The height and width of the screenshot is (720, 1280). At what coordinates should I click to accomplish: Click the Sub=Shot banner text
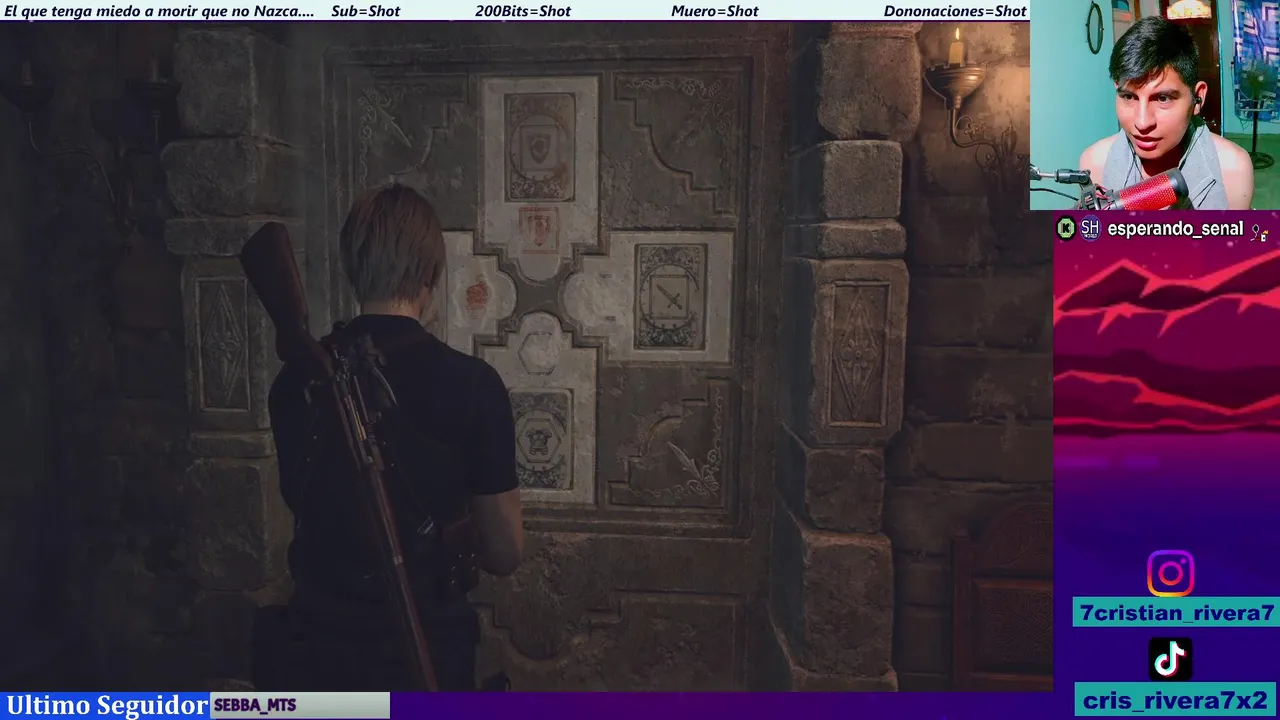point(365,11)
